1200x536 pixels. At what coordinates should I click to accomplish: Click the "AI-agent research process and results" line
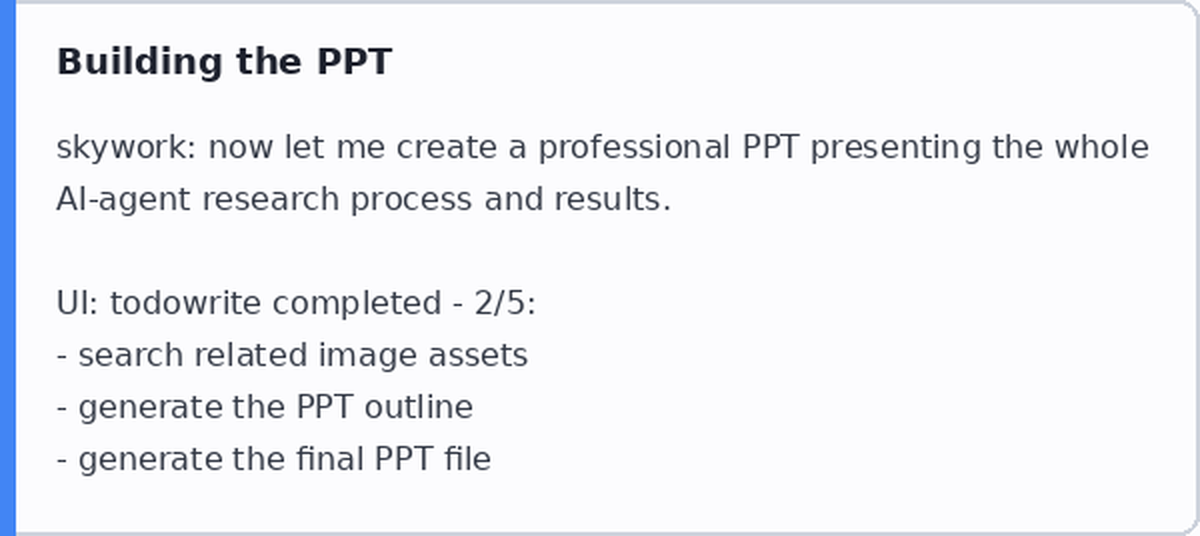point(363,200)
